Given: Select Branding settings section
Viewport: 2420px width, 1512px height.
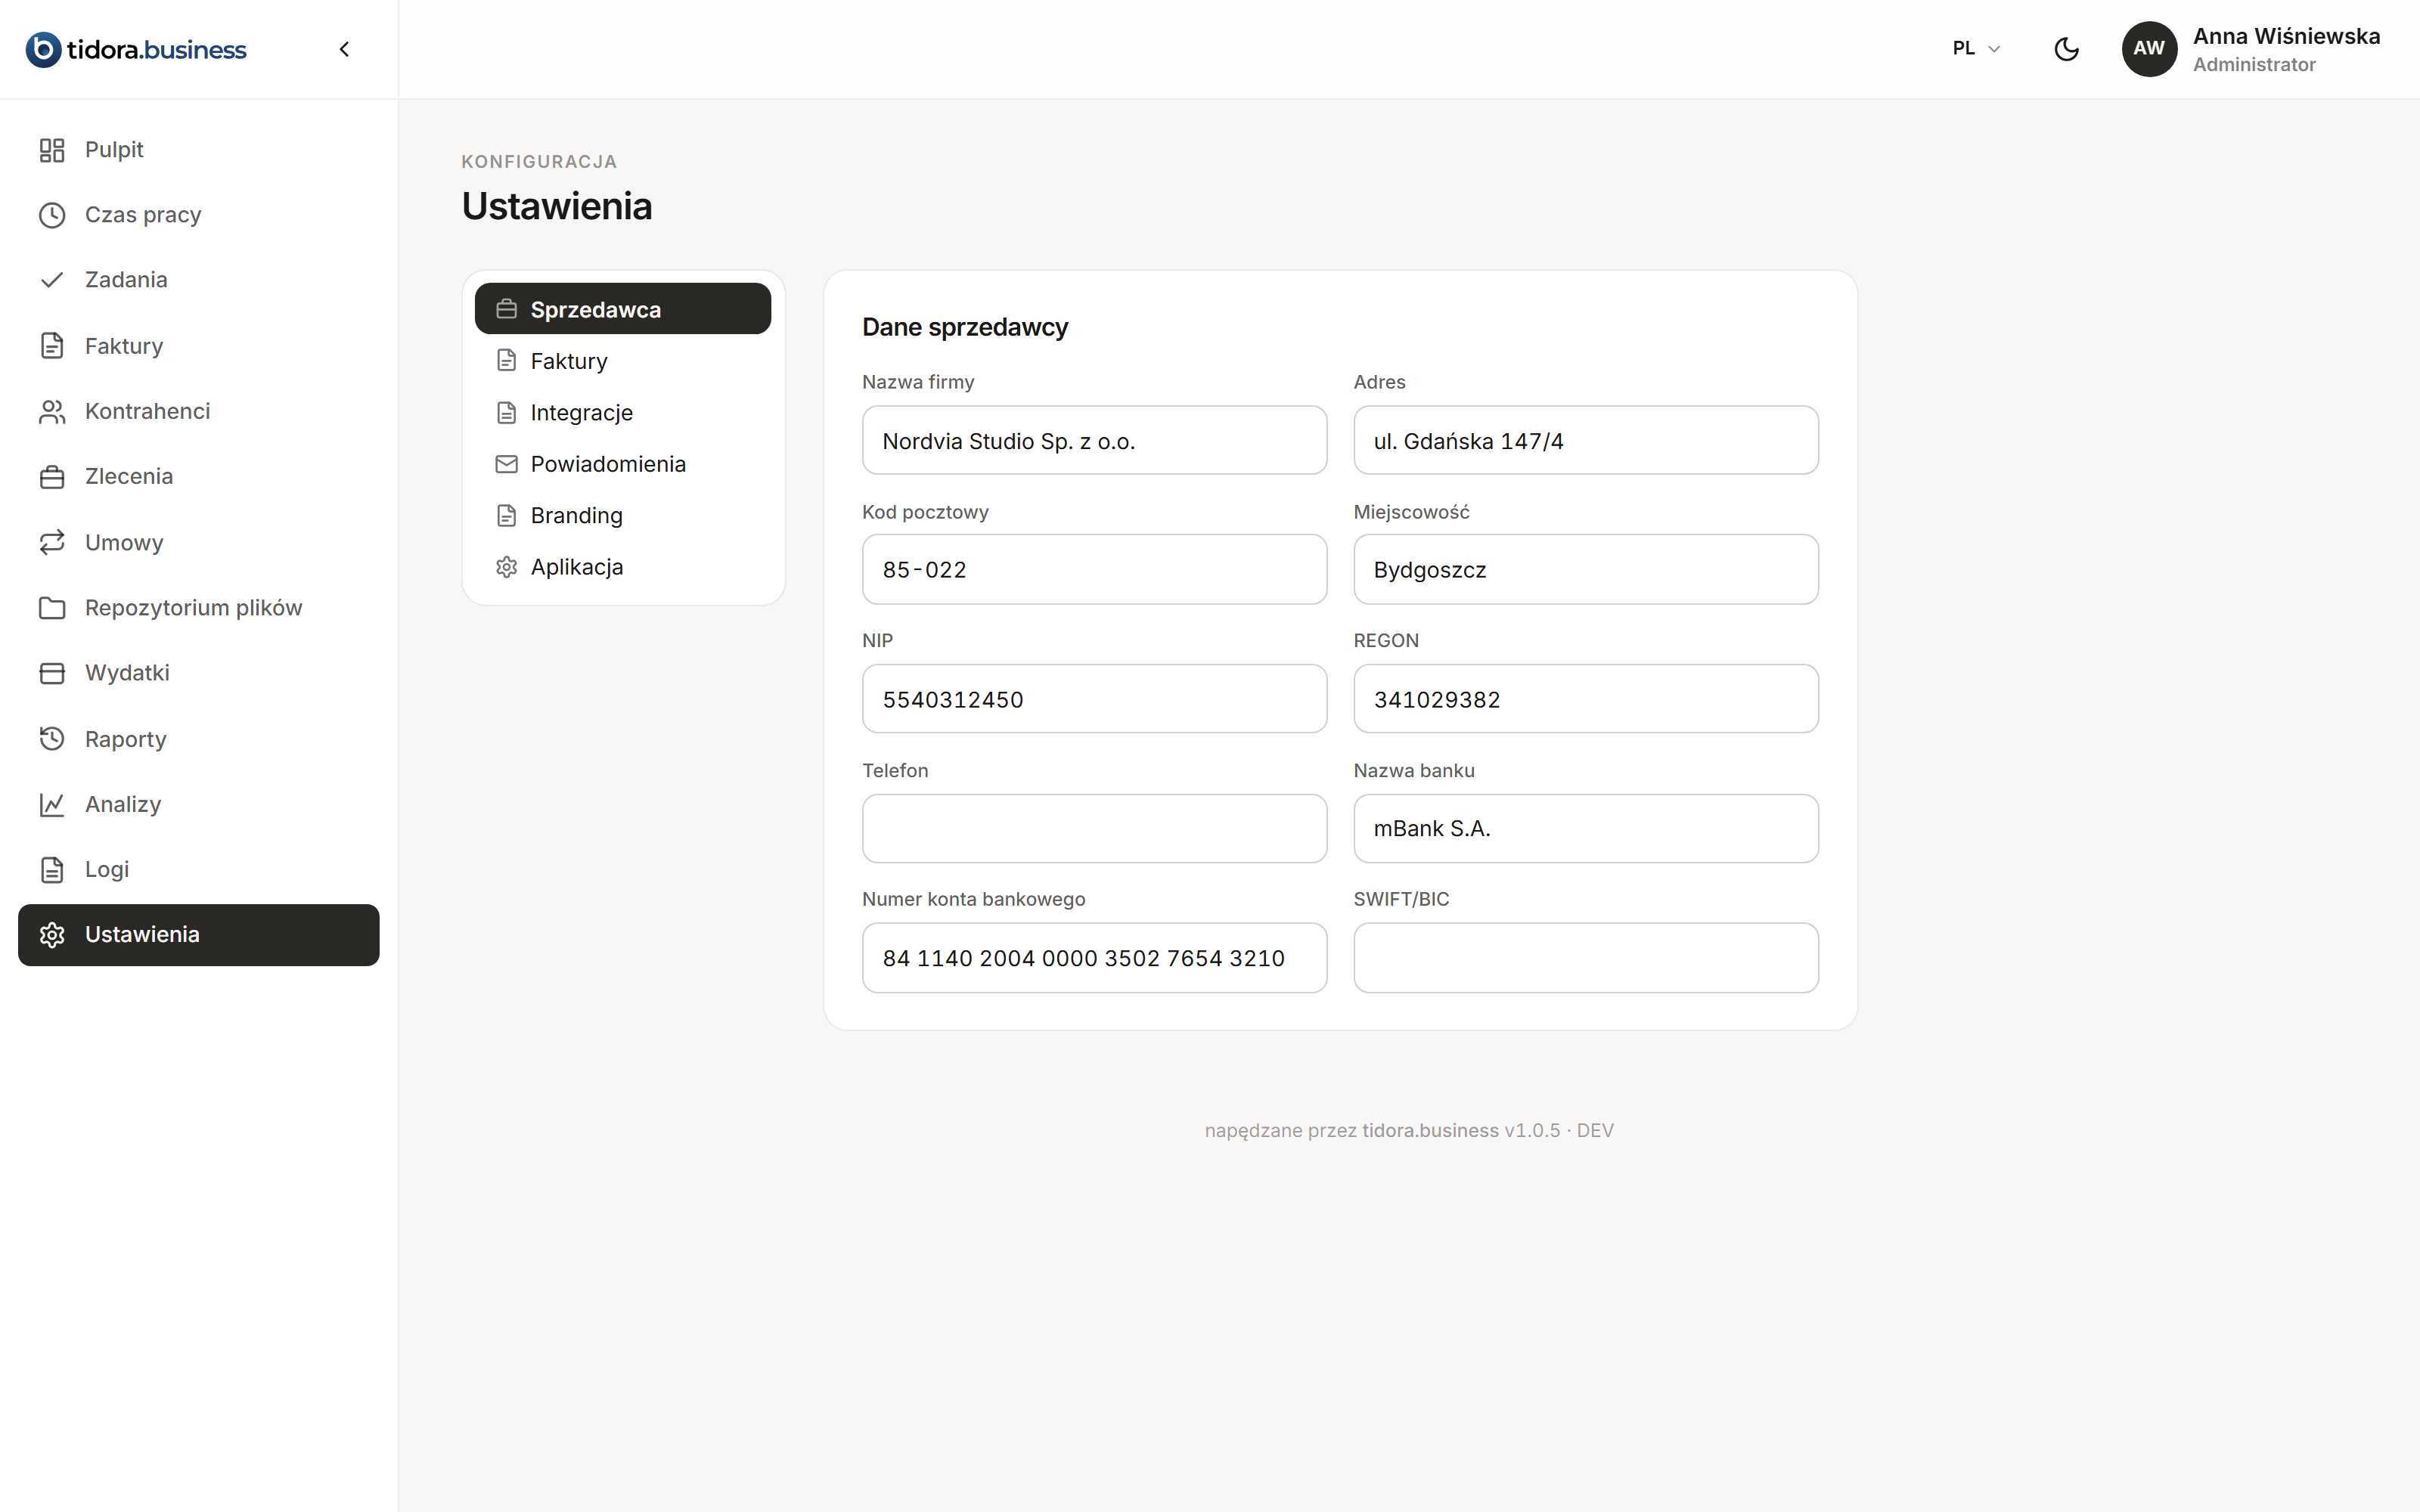Looking at the screenshot, I should click(623, 516).
